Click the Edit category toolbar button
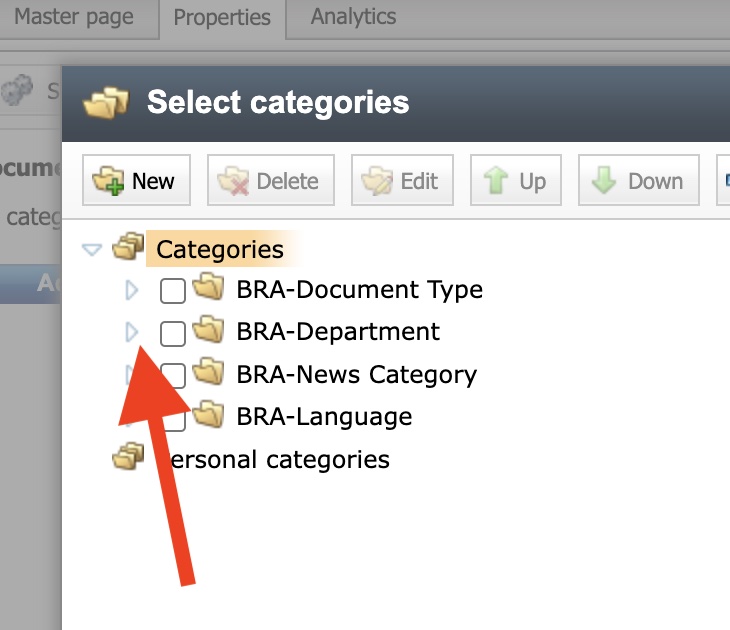730x630 pixels. click(x=402, y=181)
